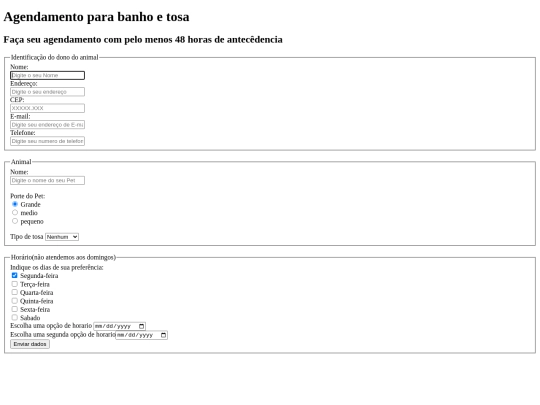Select the Grande pet size radio
Image resolution: width=540 pixels, height=405 pixels.
(x=15, y=204)
